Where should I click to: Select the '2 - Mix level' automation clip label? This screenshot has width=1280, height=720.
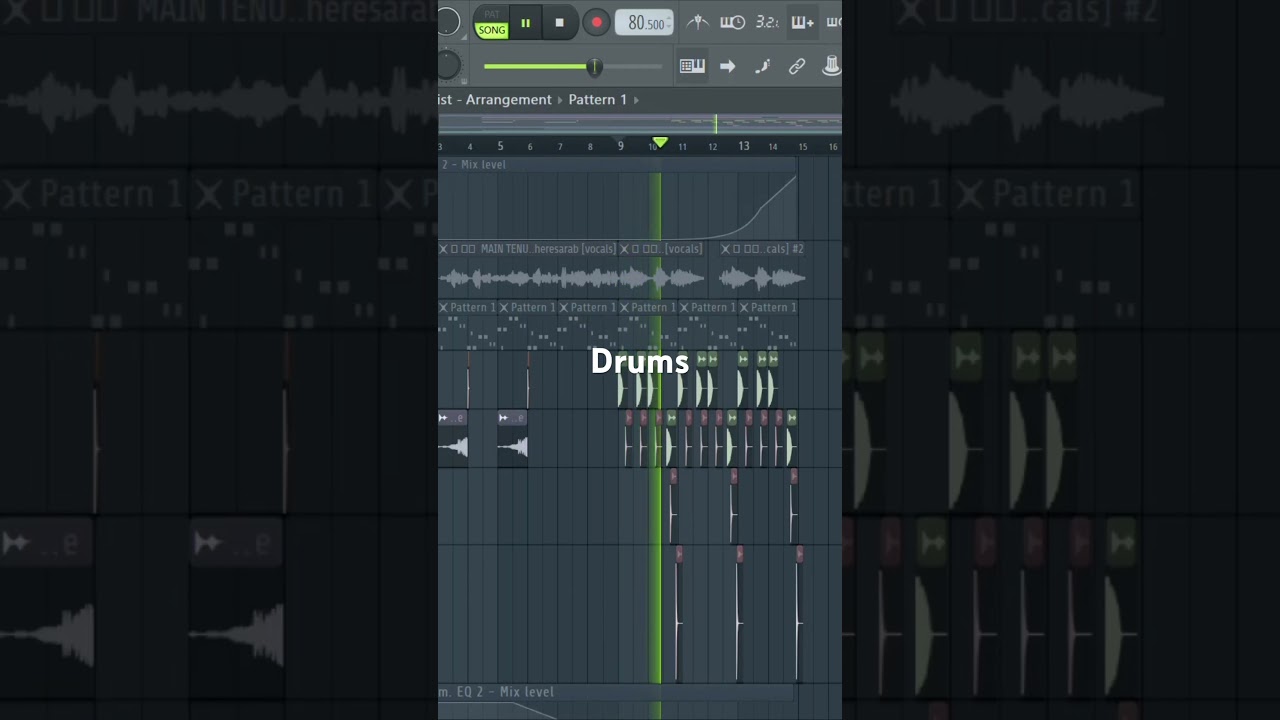tap(474, 165)
